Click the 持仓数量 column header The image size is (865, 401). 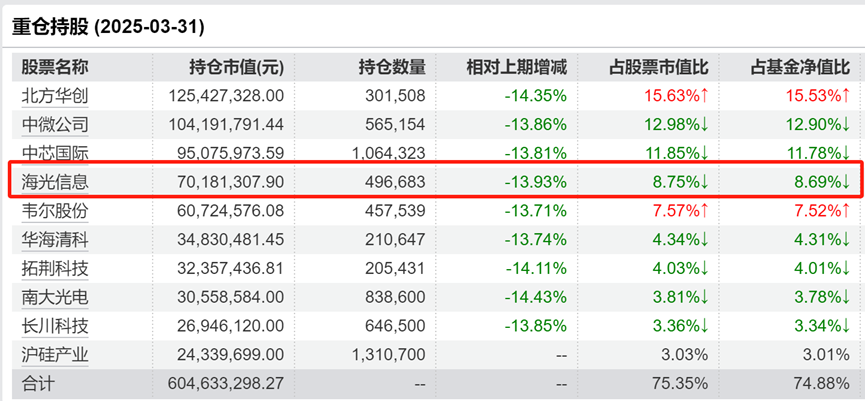tap(392, 67)
